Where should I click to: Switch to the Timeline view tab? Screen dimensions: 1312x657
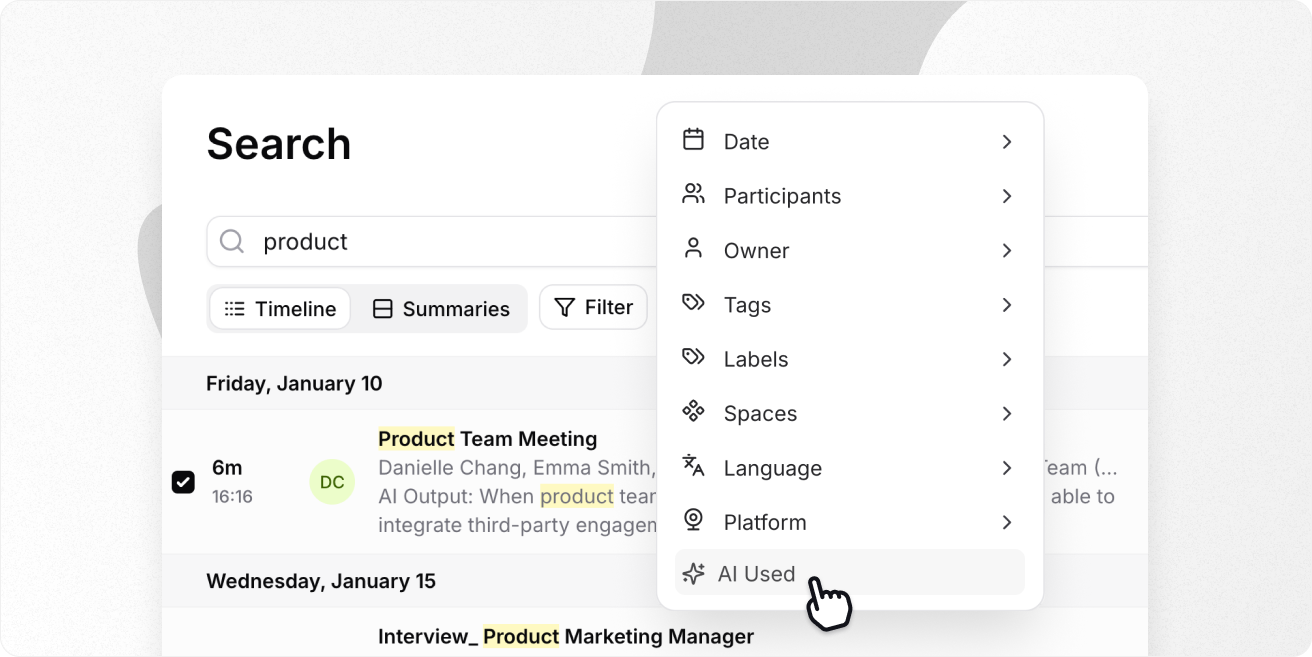pyautogui.click(x=280, y=309)
